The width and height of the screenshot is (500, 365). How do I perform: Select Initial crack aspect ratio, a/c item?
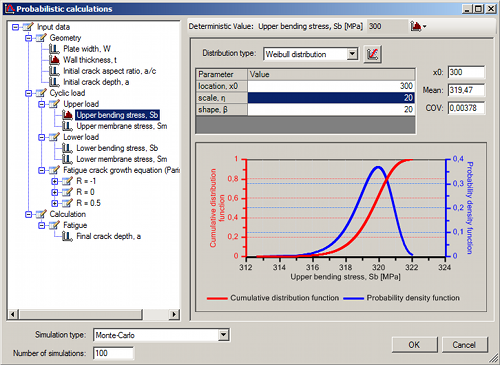click(109, 71)
